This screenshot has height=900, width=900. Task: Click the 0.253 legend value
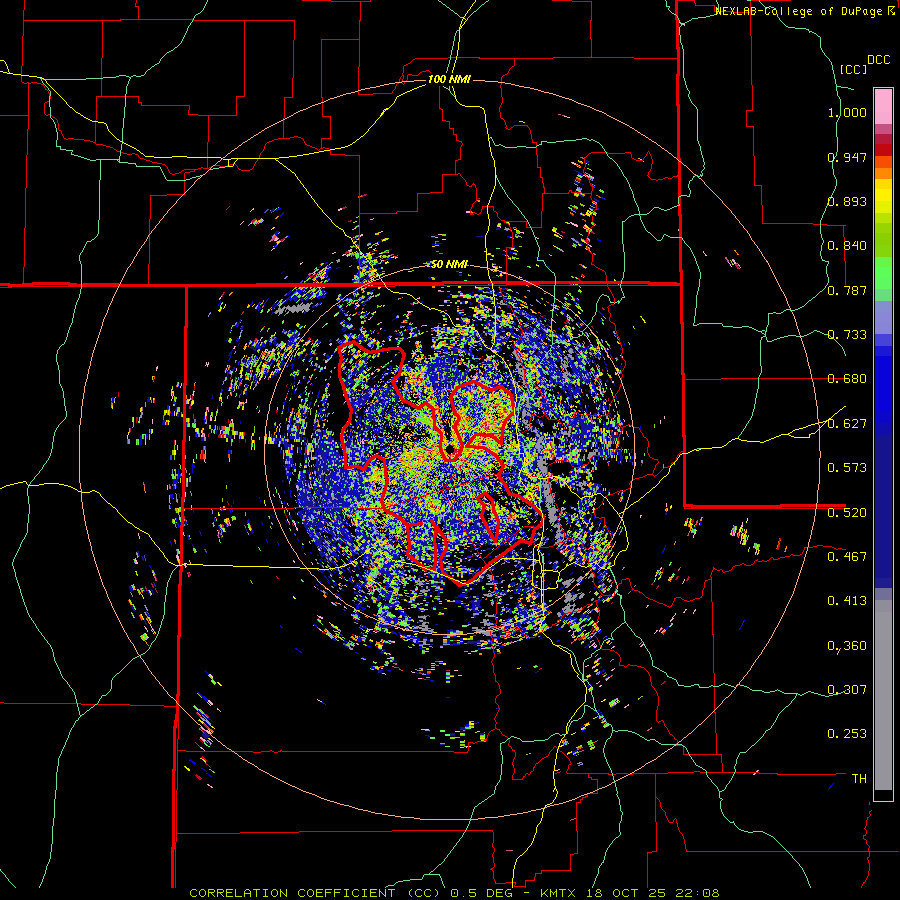pos(847,734)
